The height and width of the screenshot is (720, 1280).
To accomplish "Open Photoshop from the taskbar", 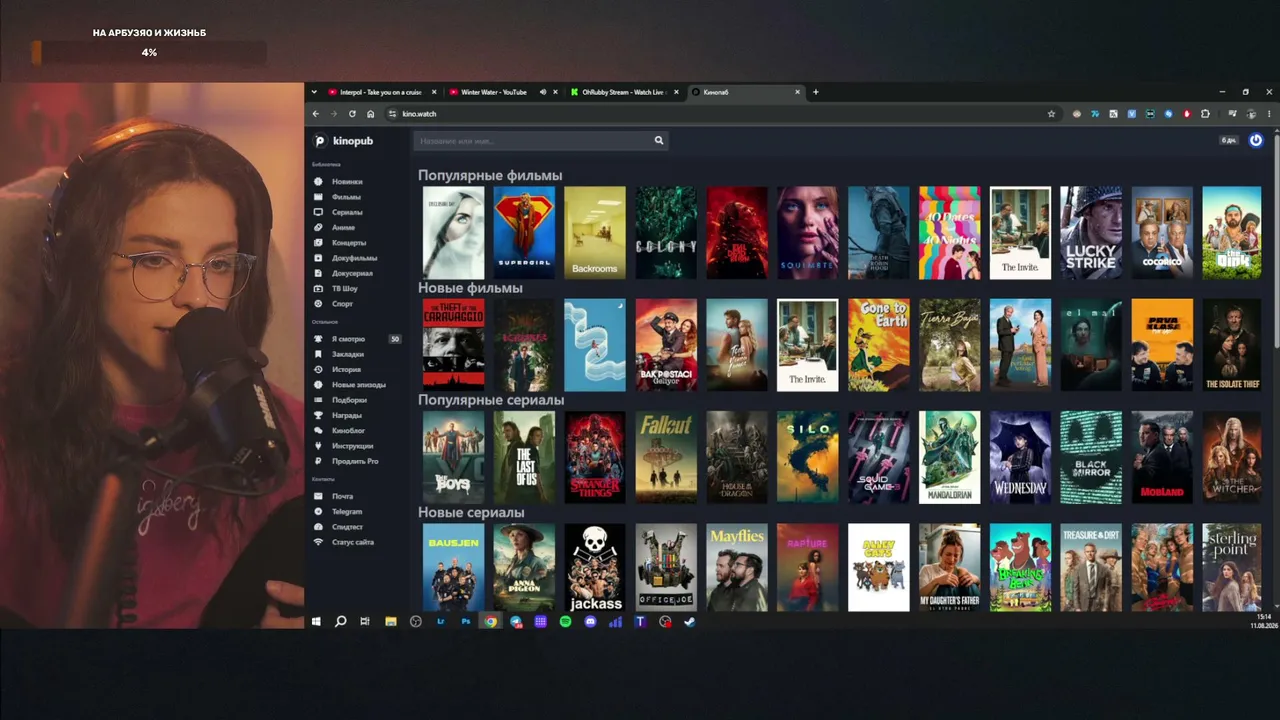I will [466, 622].
